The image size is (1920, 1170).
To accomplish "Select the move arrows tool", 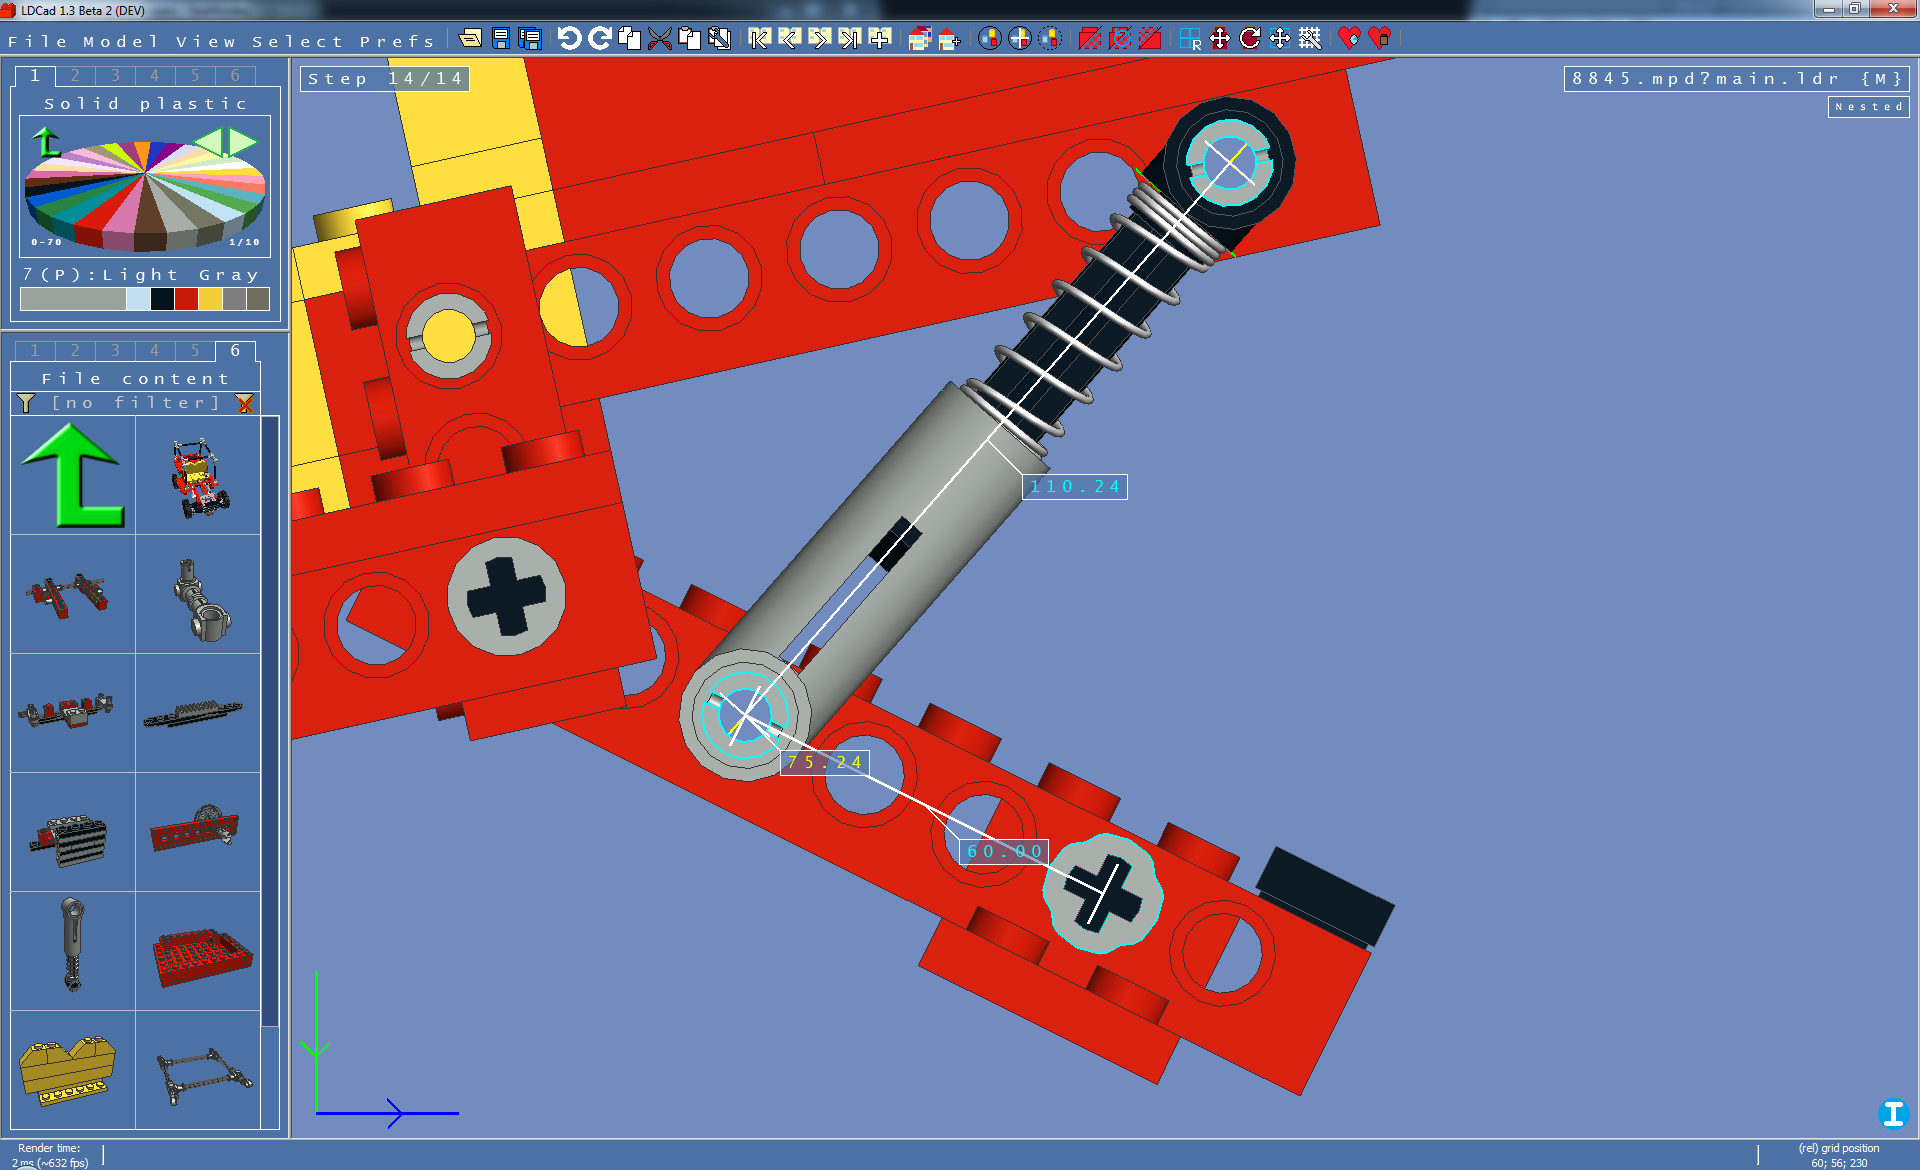I will [x=1220, y=39].
